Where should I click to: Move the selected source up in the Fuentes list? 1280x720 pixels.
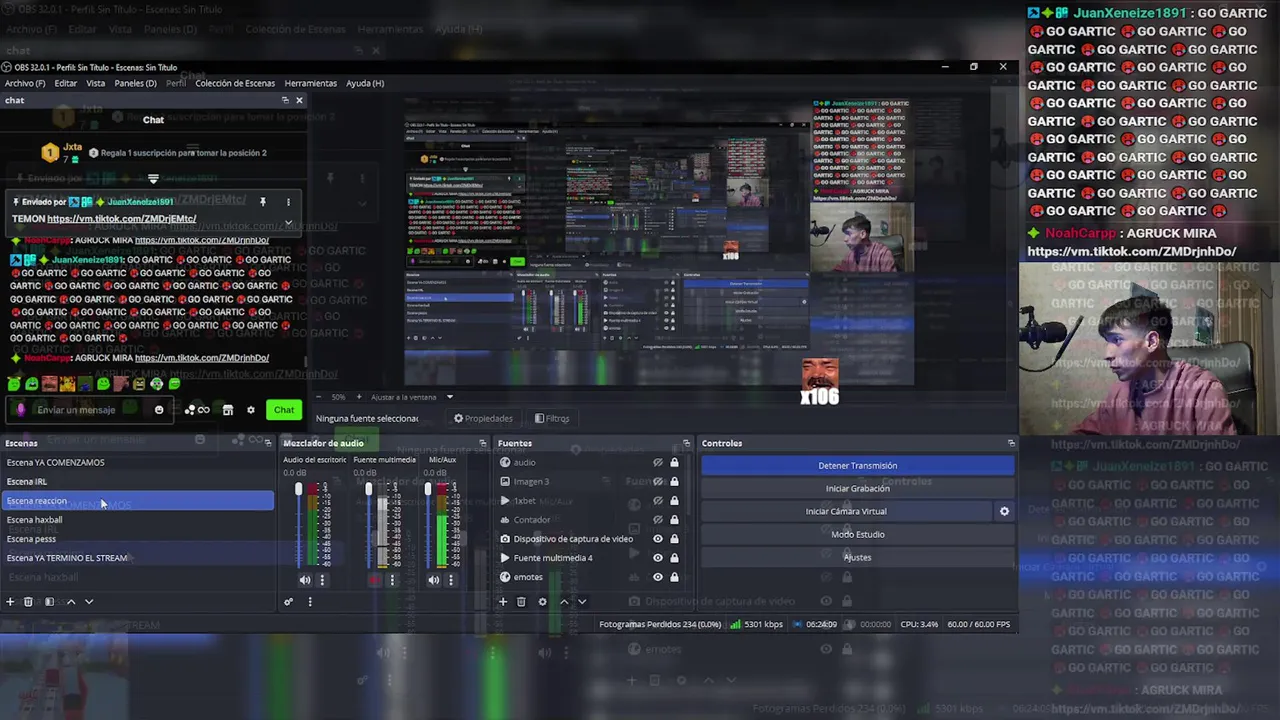pos(564,602)
